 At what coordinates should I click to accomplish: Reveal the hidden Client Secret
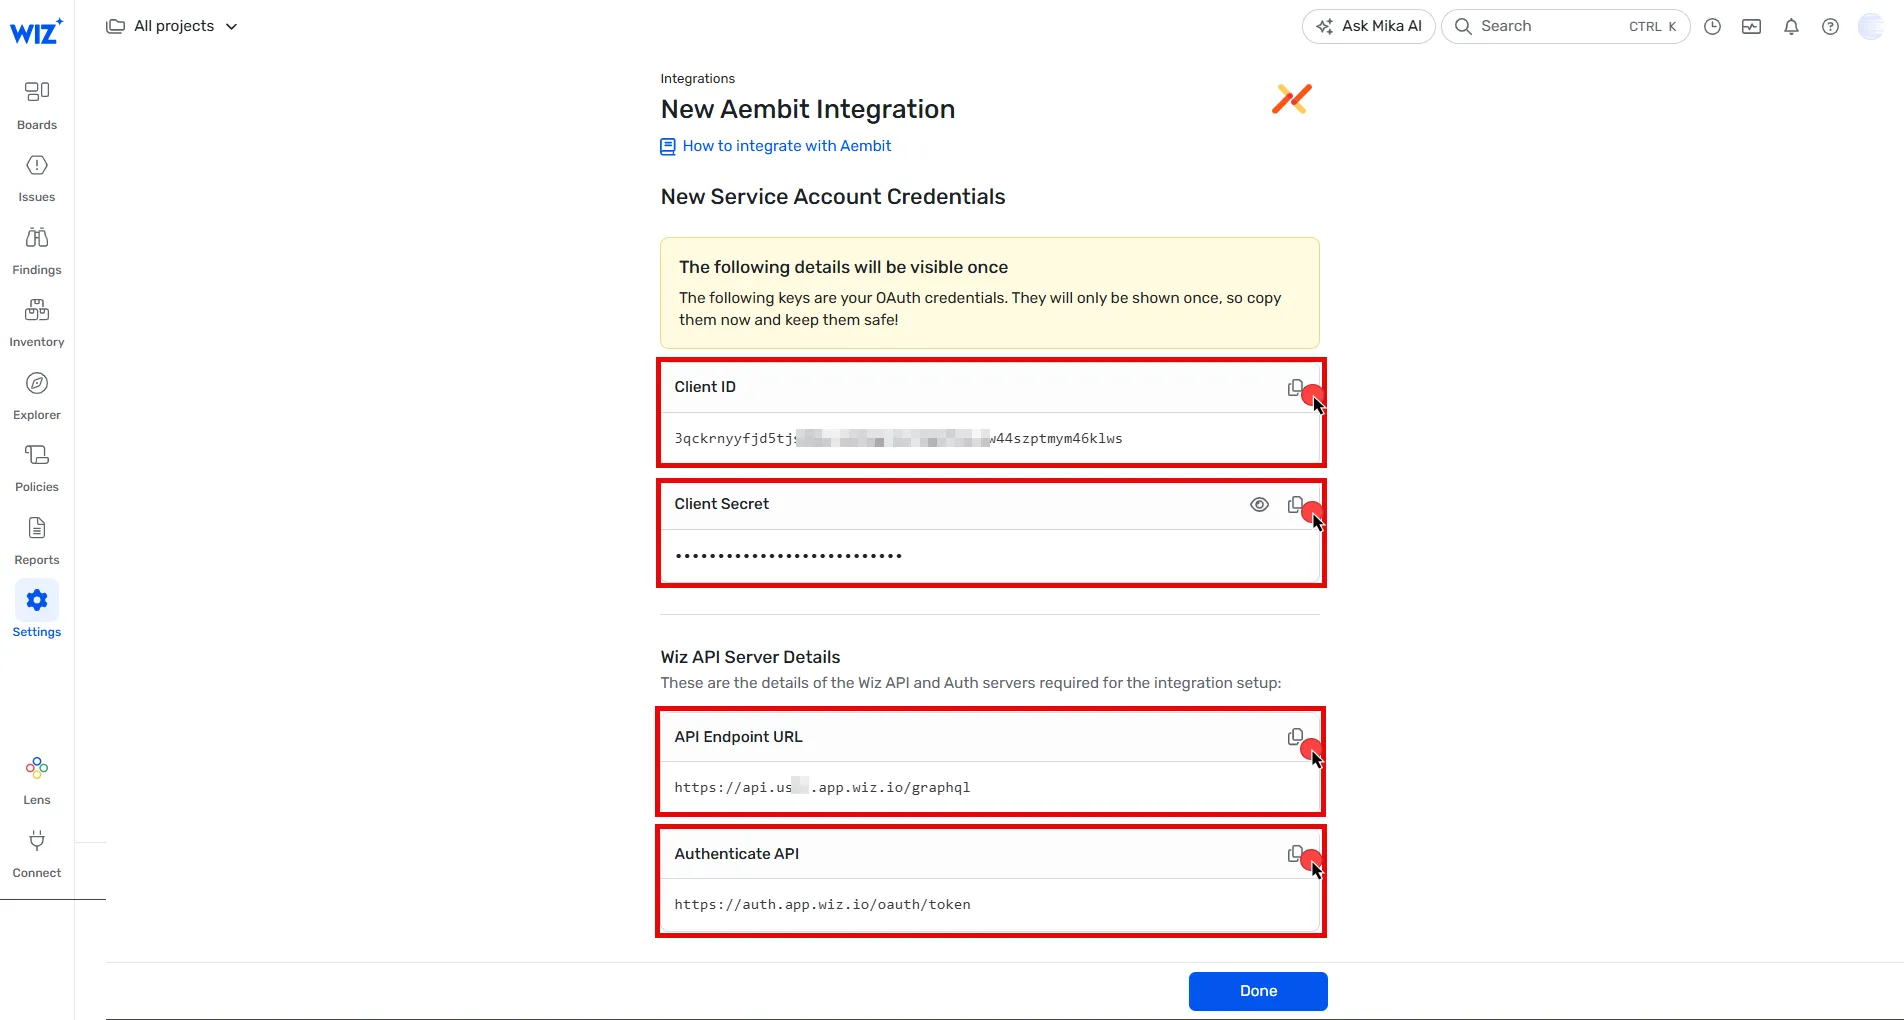click(1259, 505)
